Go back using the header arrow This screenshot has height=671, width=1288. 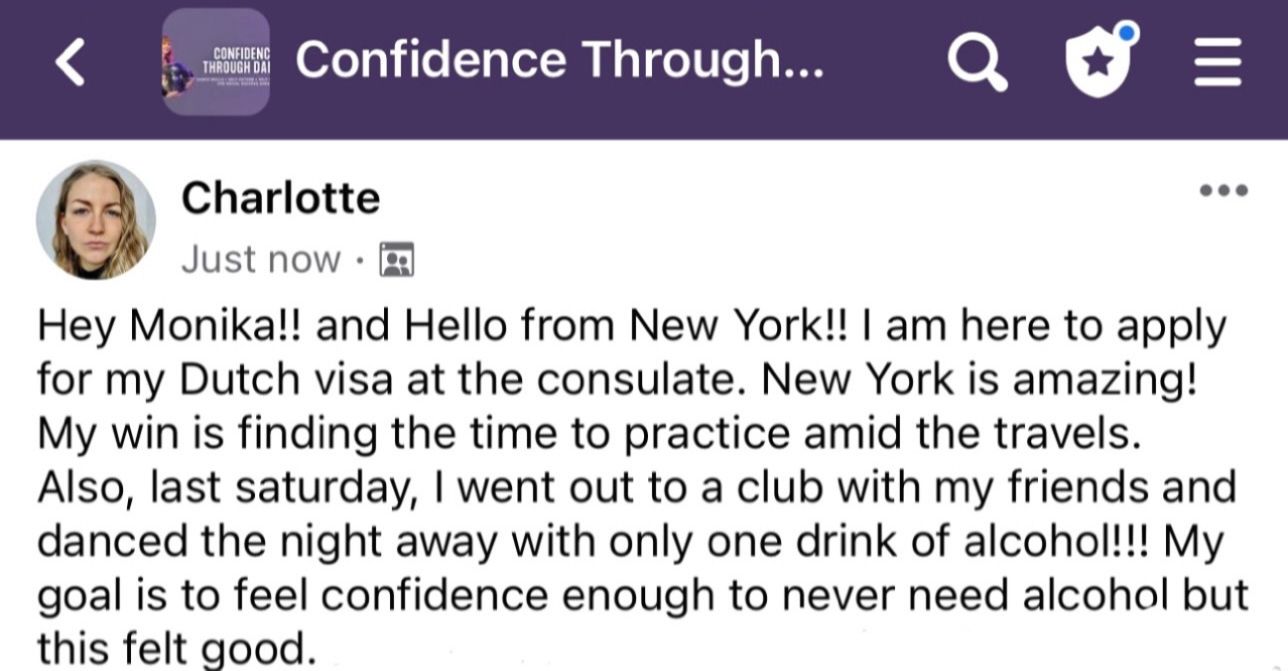pyautogui.click(x=69, y=62)
